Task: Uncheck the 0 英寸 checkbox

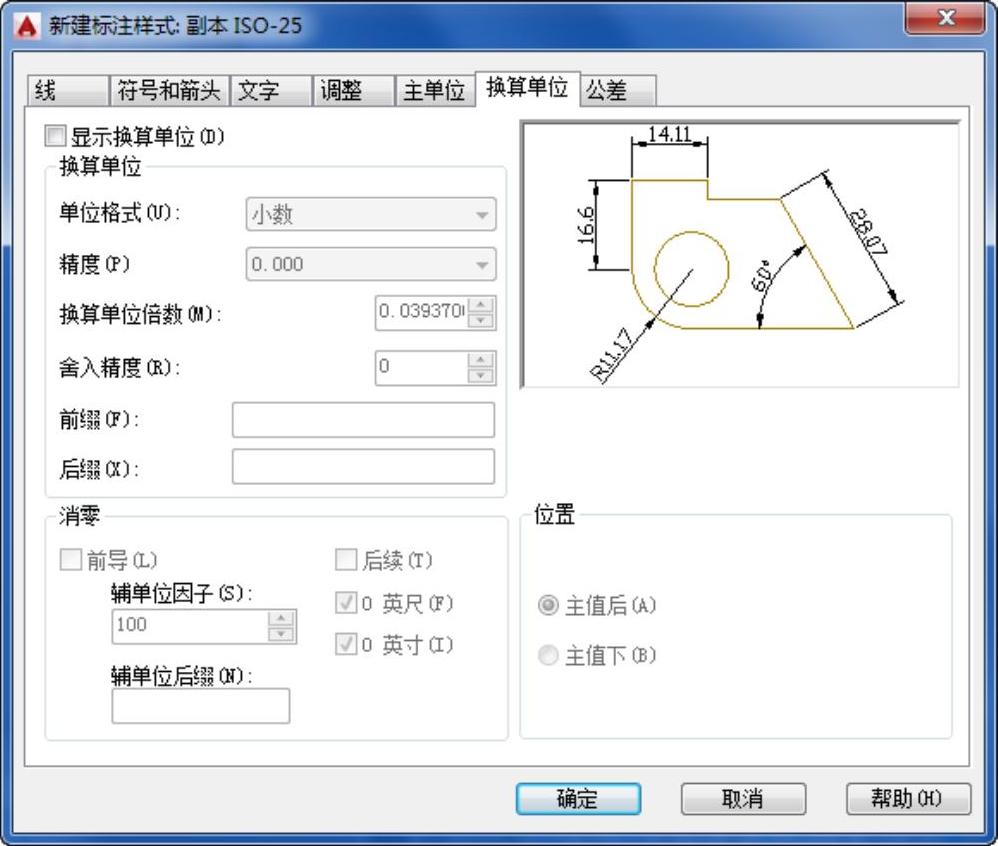Action: [x=345, y=646]
